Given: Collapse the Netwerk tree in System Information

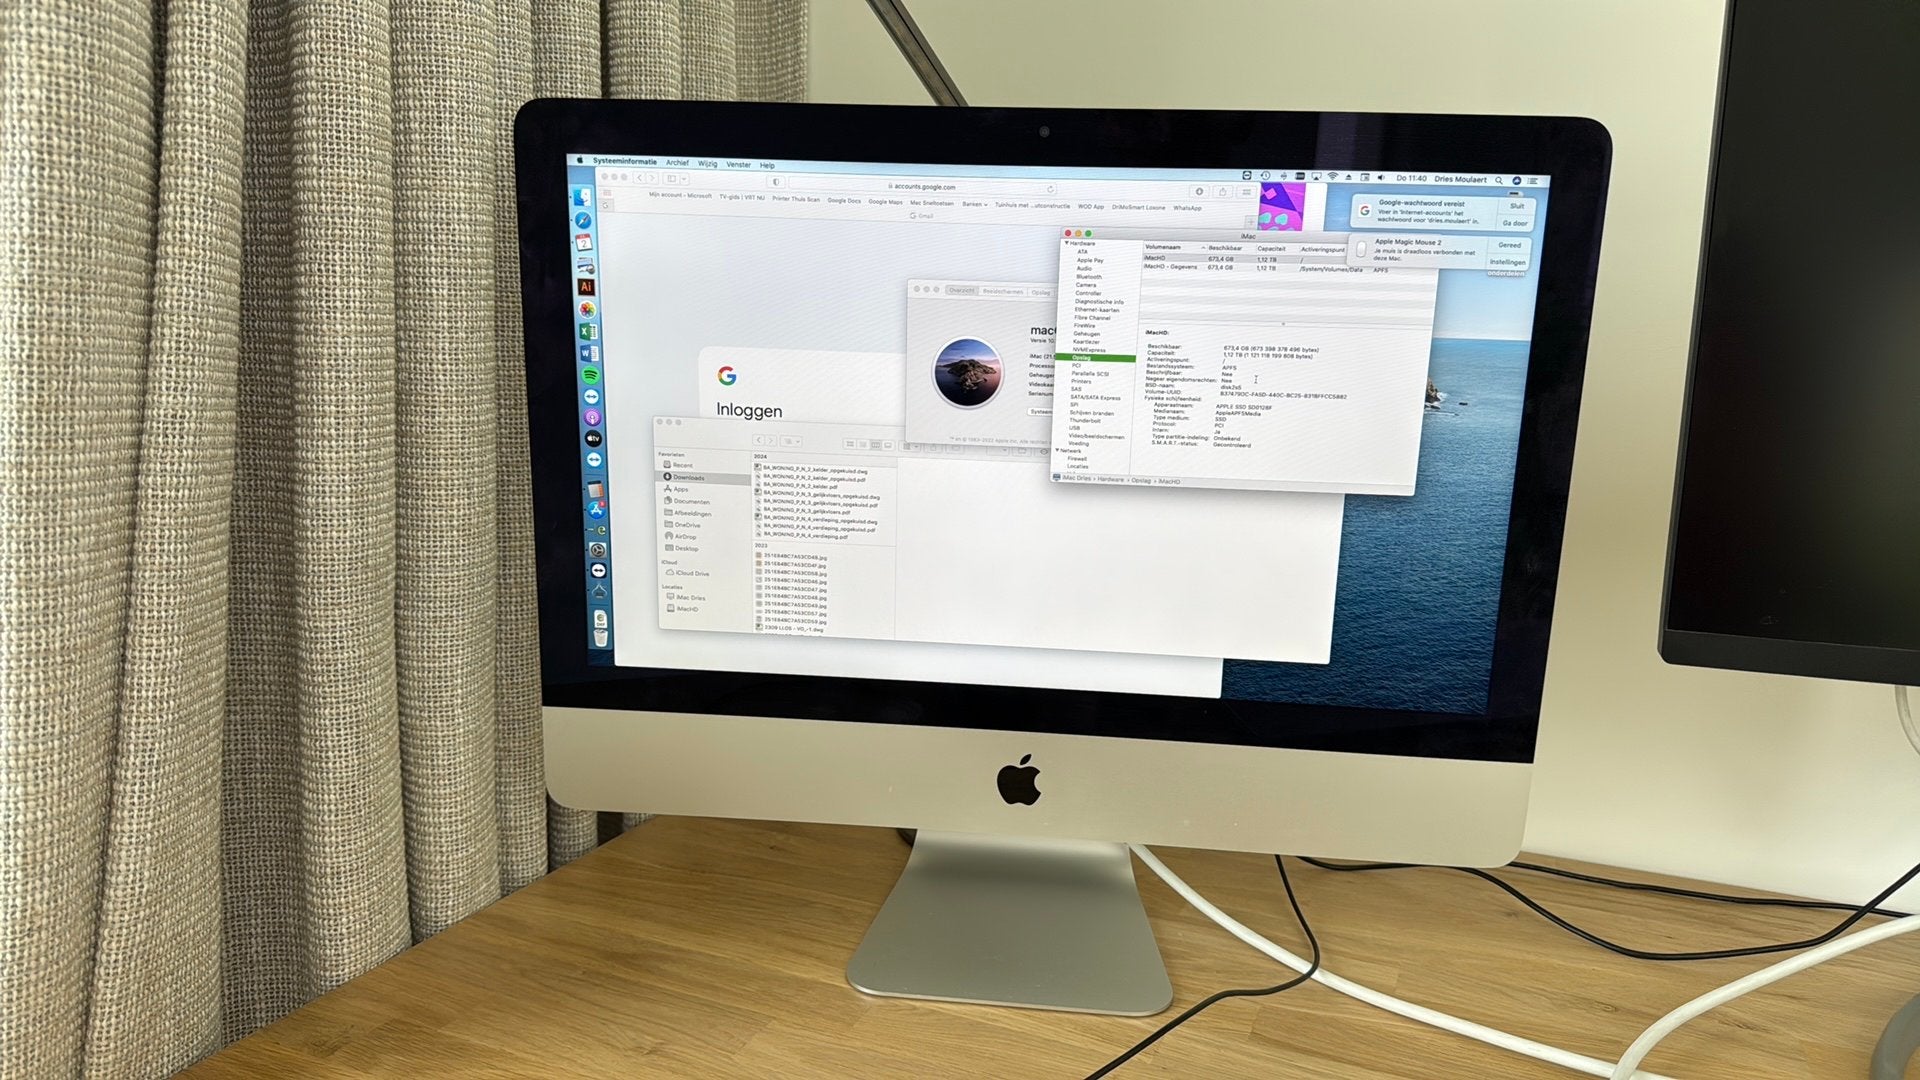Looking at the screenshot, I should 1057,450.
